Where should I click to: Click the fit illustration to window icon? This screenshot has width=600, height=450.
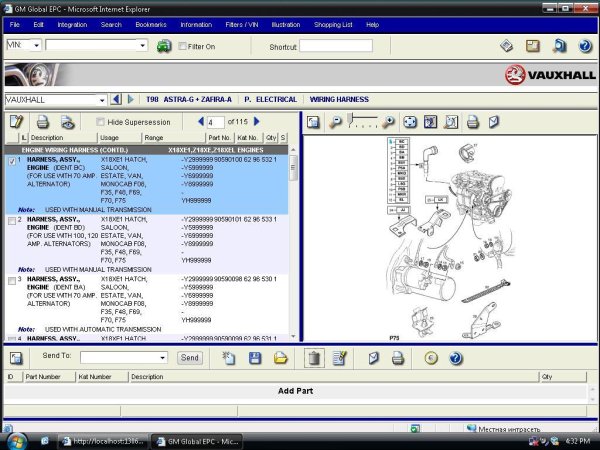[410, 122]
